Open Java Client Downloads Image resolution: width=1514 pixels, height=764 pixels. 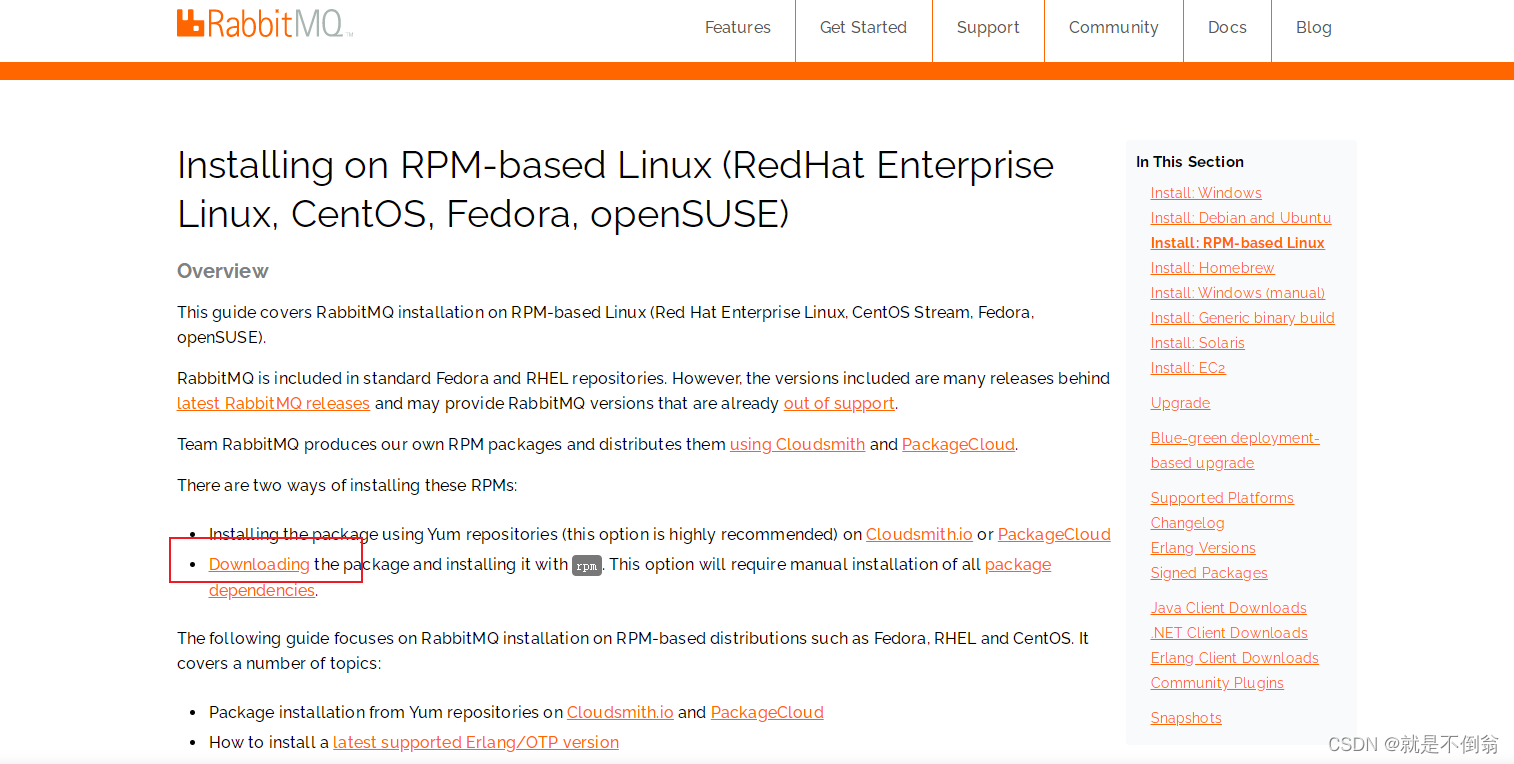(x=1228, y=607)
